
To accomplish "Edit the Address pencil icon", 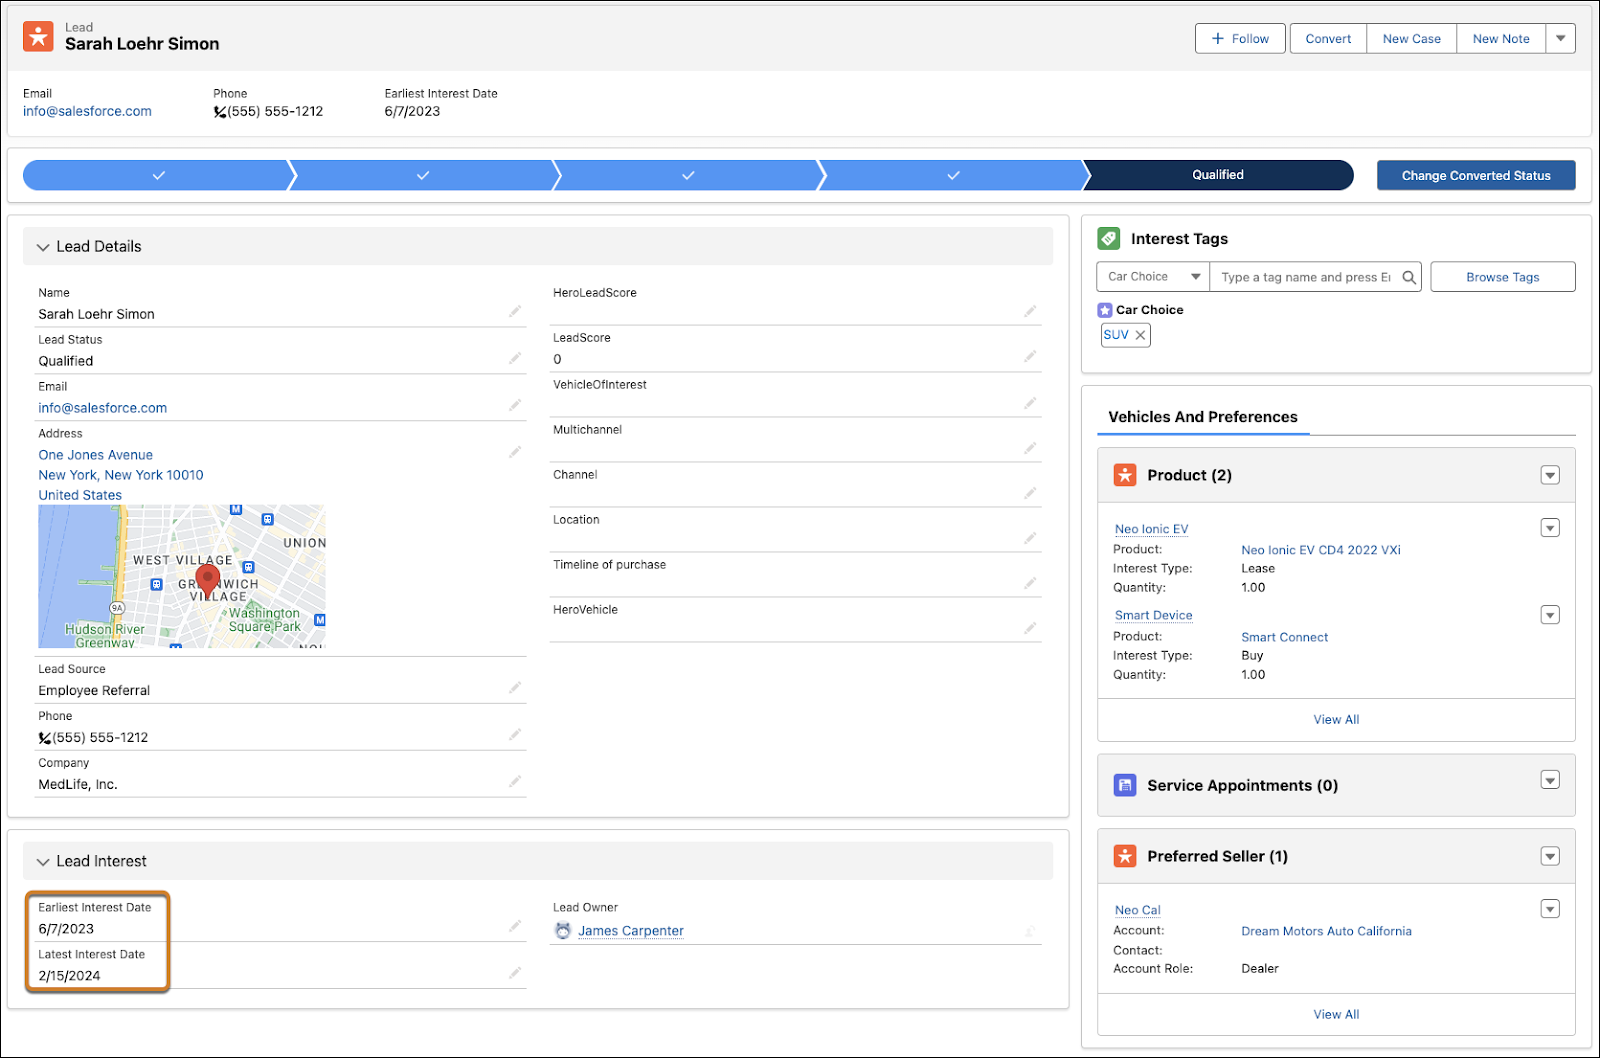I will coord(515,452).
